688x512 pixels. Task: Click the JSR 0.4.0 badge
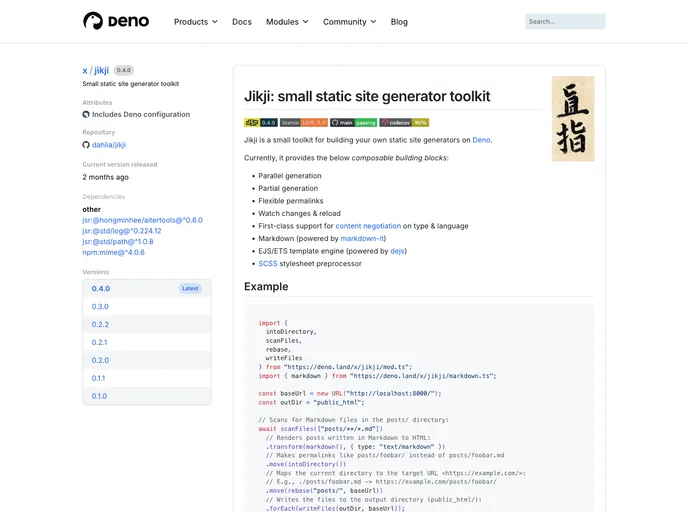point(261,123)
